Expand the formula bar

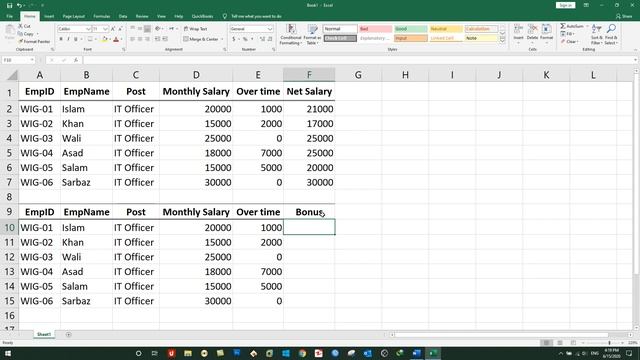(636, 60)
